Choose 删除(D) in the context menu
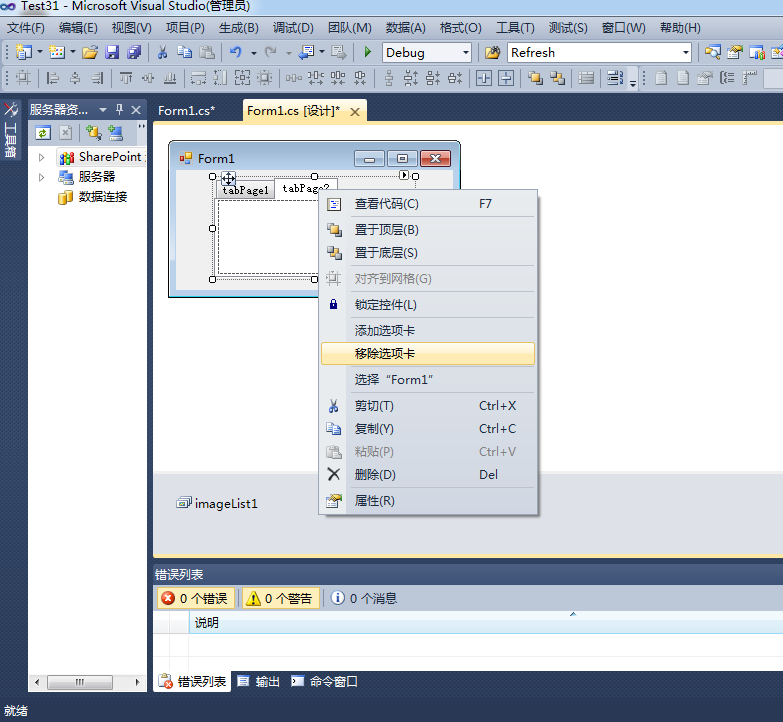The image size is (783, 722). pyautogui.click(x=428, y=474)
